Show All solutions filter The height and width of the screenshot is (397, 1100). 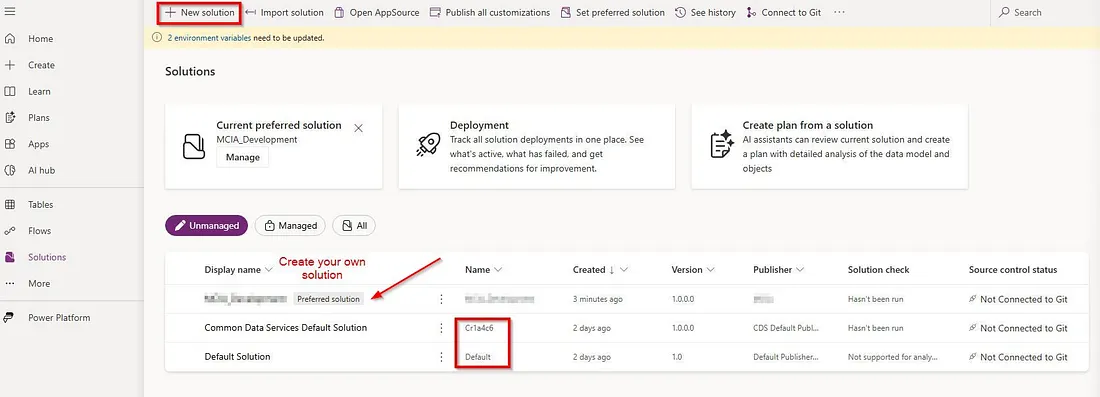[x=354, y=225]
